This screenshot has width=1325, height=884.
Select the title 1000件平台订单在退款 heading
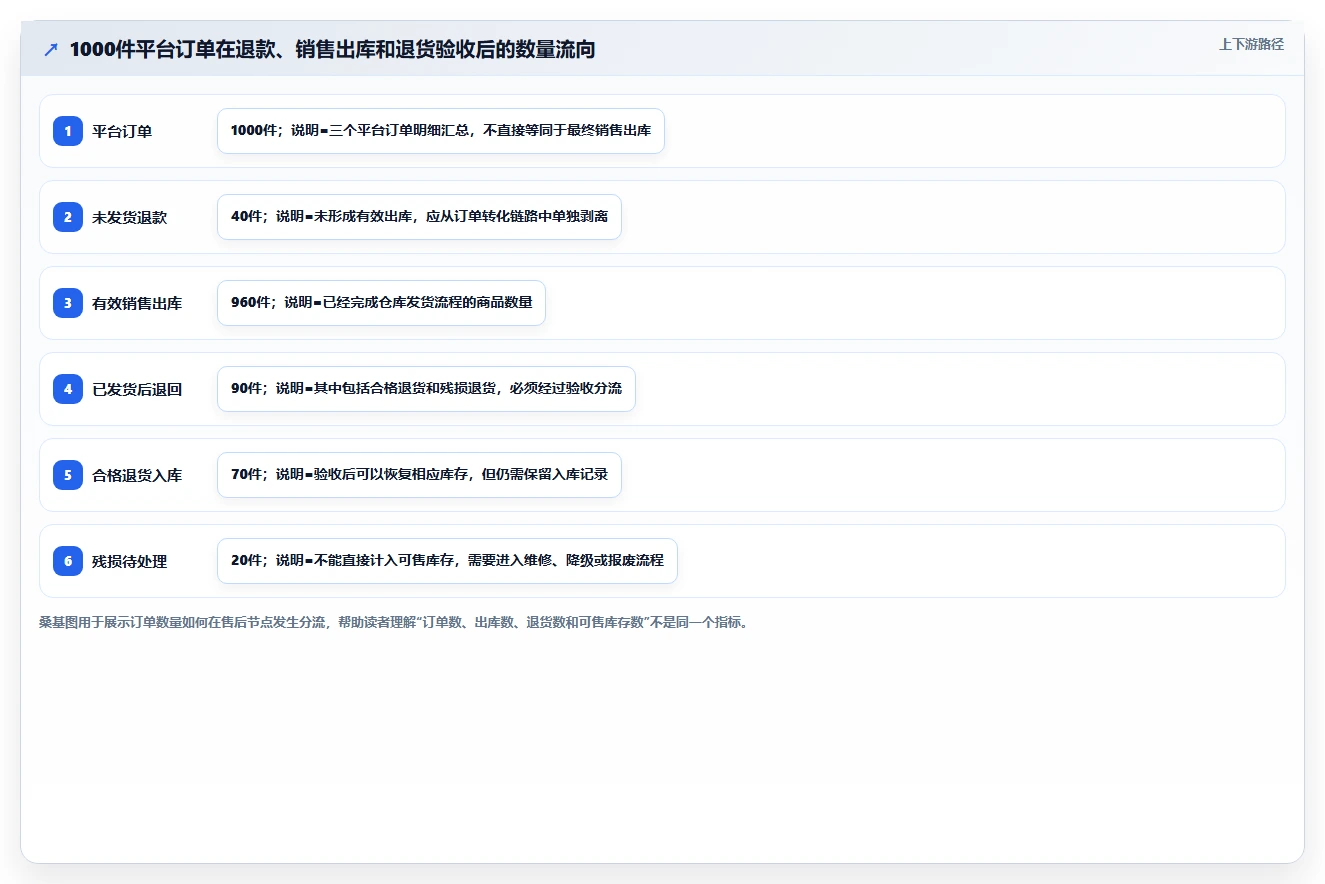coord(333,50)
